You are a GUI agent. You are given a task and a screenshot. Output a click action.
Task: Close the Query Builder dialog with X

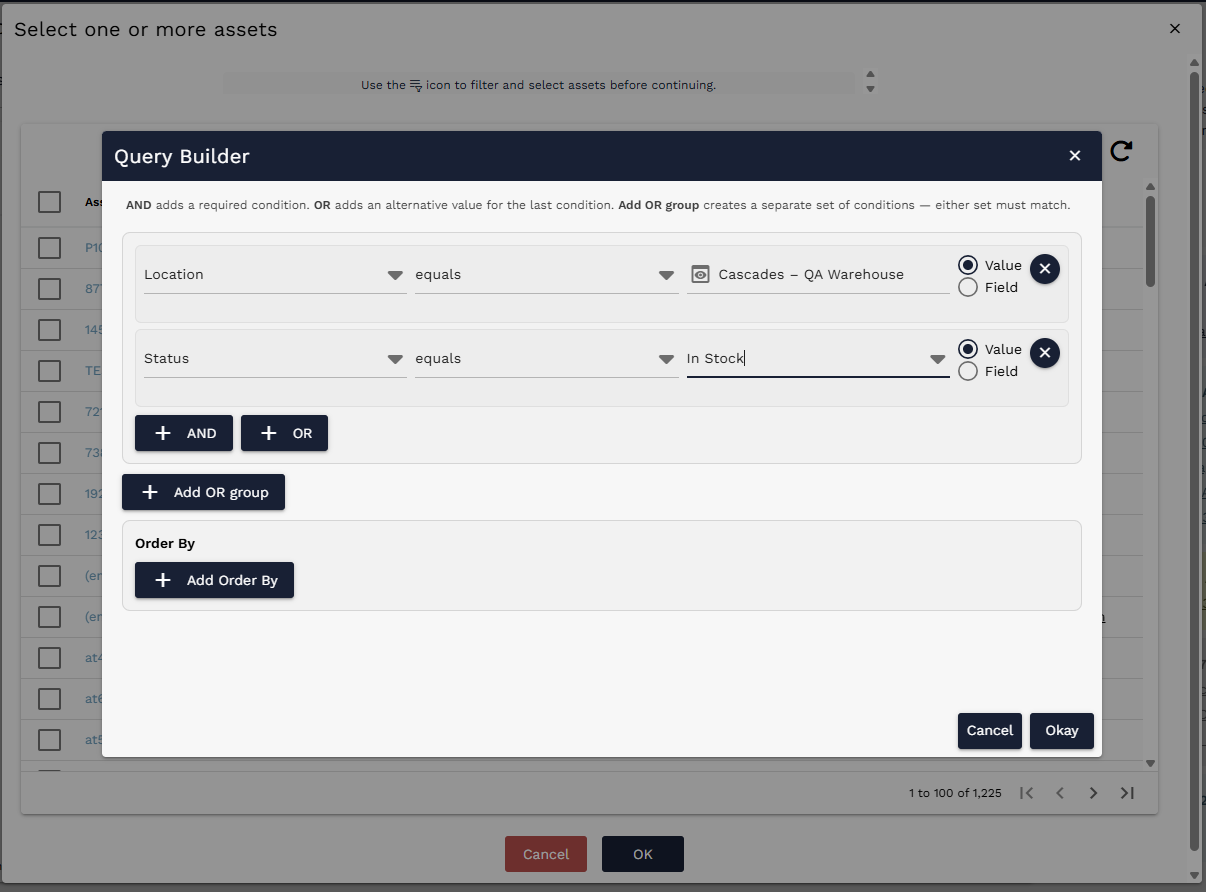[1075, 156]
